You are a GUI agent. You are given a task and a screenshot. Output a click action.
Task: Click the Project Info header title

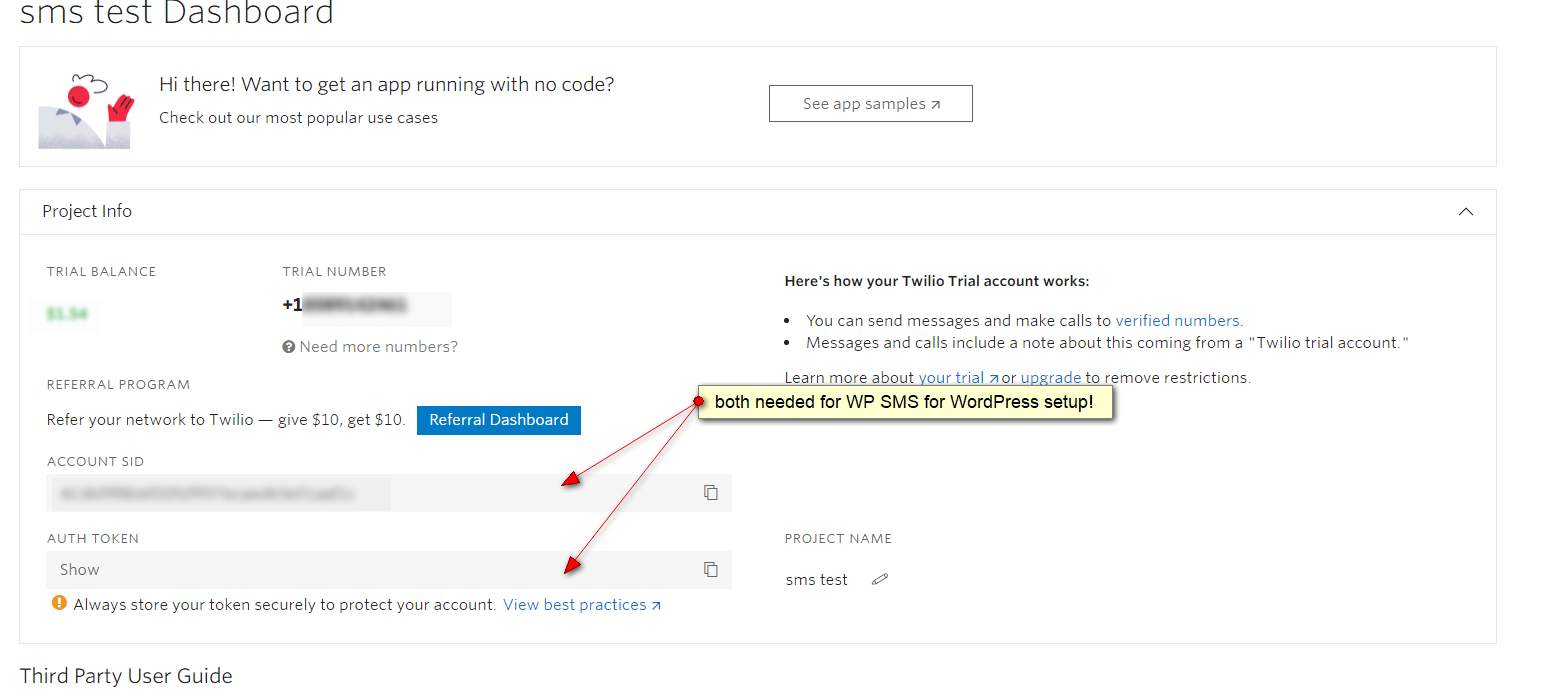pos(87,211)
